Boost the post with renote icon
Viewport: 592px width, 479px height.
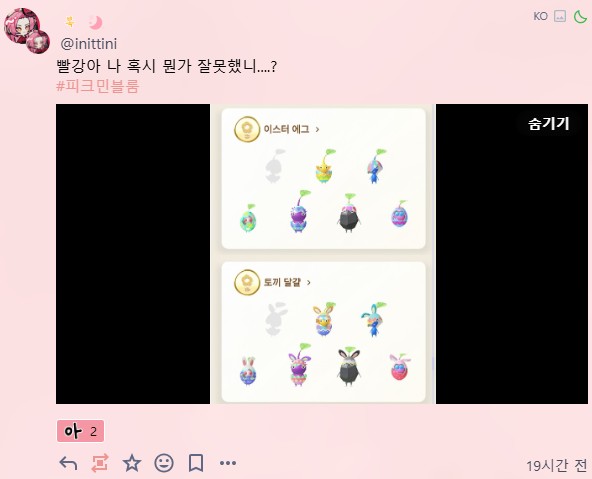pos(100,463)
